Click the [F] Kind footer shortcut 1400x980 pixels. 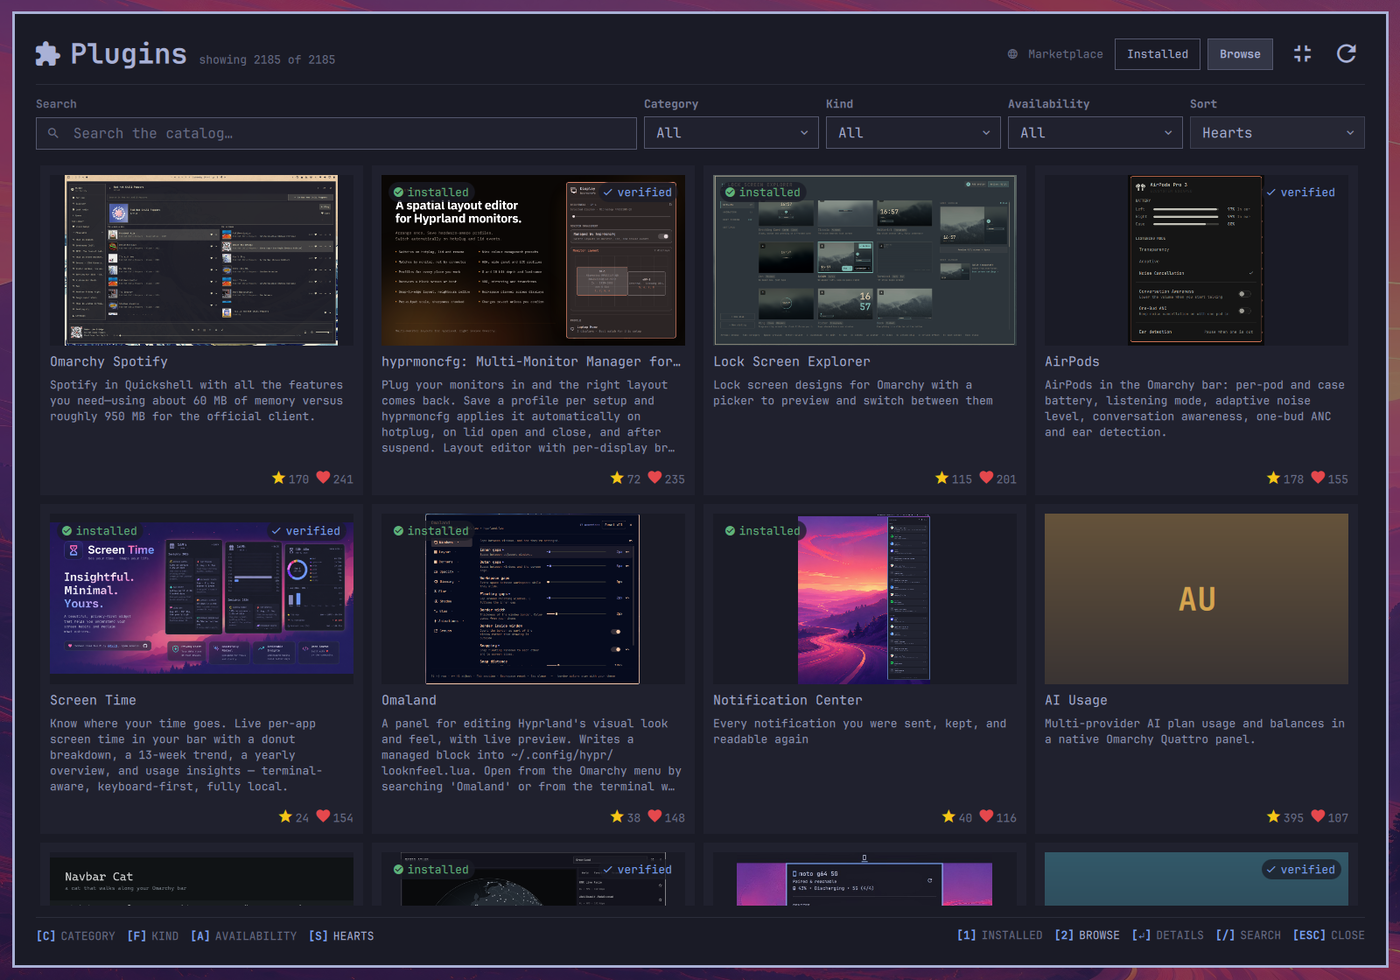coord(153,936)
